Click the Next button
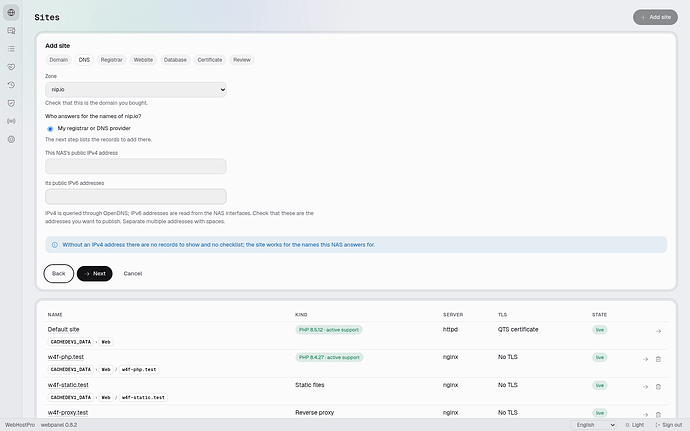This screenshot has width=690, height=431. point(95,273)
